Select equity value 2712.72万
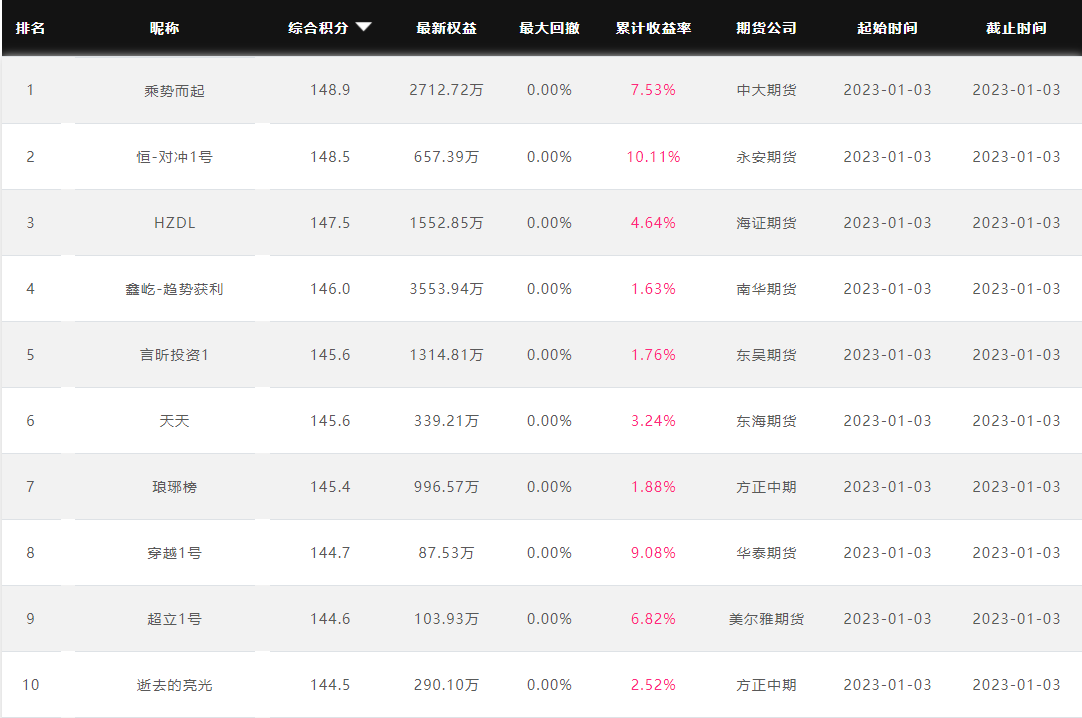This screenshot has height=718, width=1082. pos(446,90)
